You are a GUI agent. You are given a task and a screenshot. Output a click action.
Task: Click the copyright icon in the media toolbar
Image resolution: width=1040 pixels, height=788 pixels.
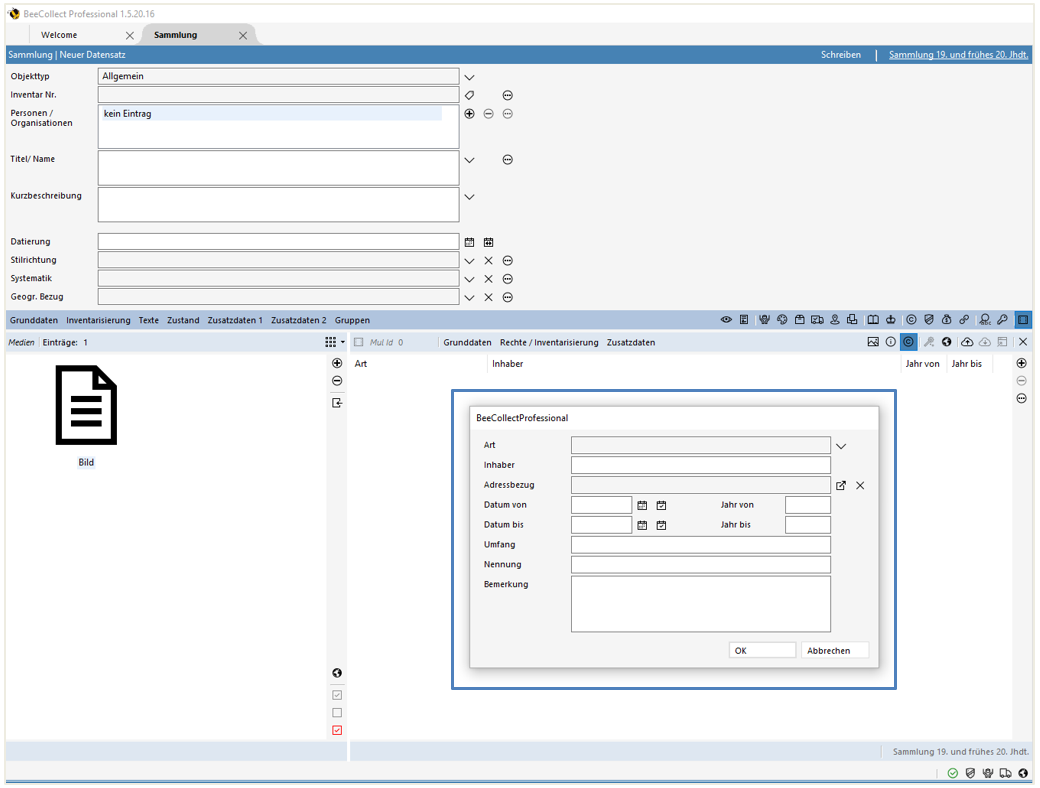coord(908,342)
